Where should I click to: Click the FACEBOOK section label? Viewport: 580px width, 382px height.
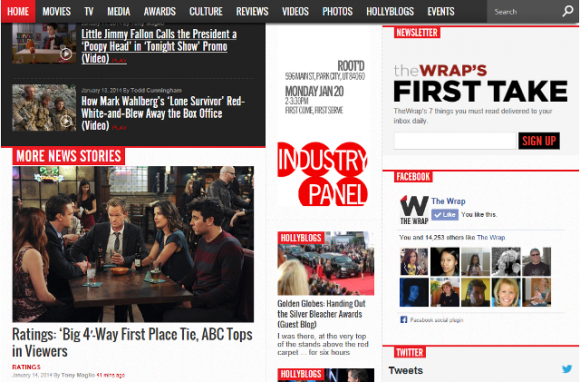point(413,176)
